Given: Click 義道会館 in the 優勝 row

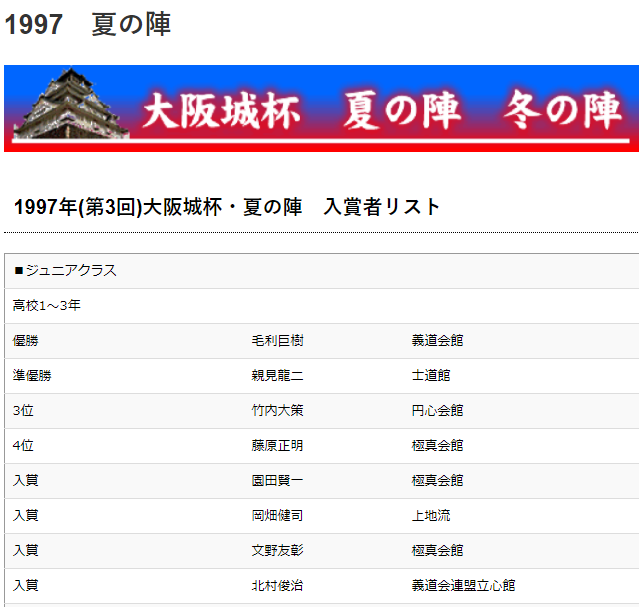Looking at the screenshot, I should 437,340.
